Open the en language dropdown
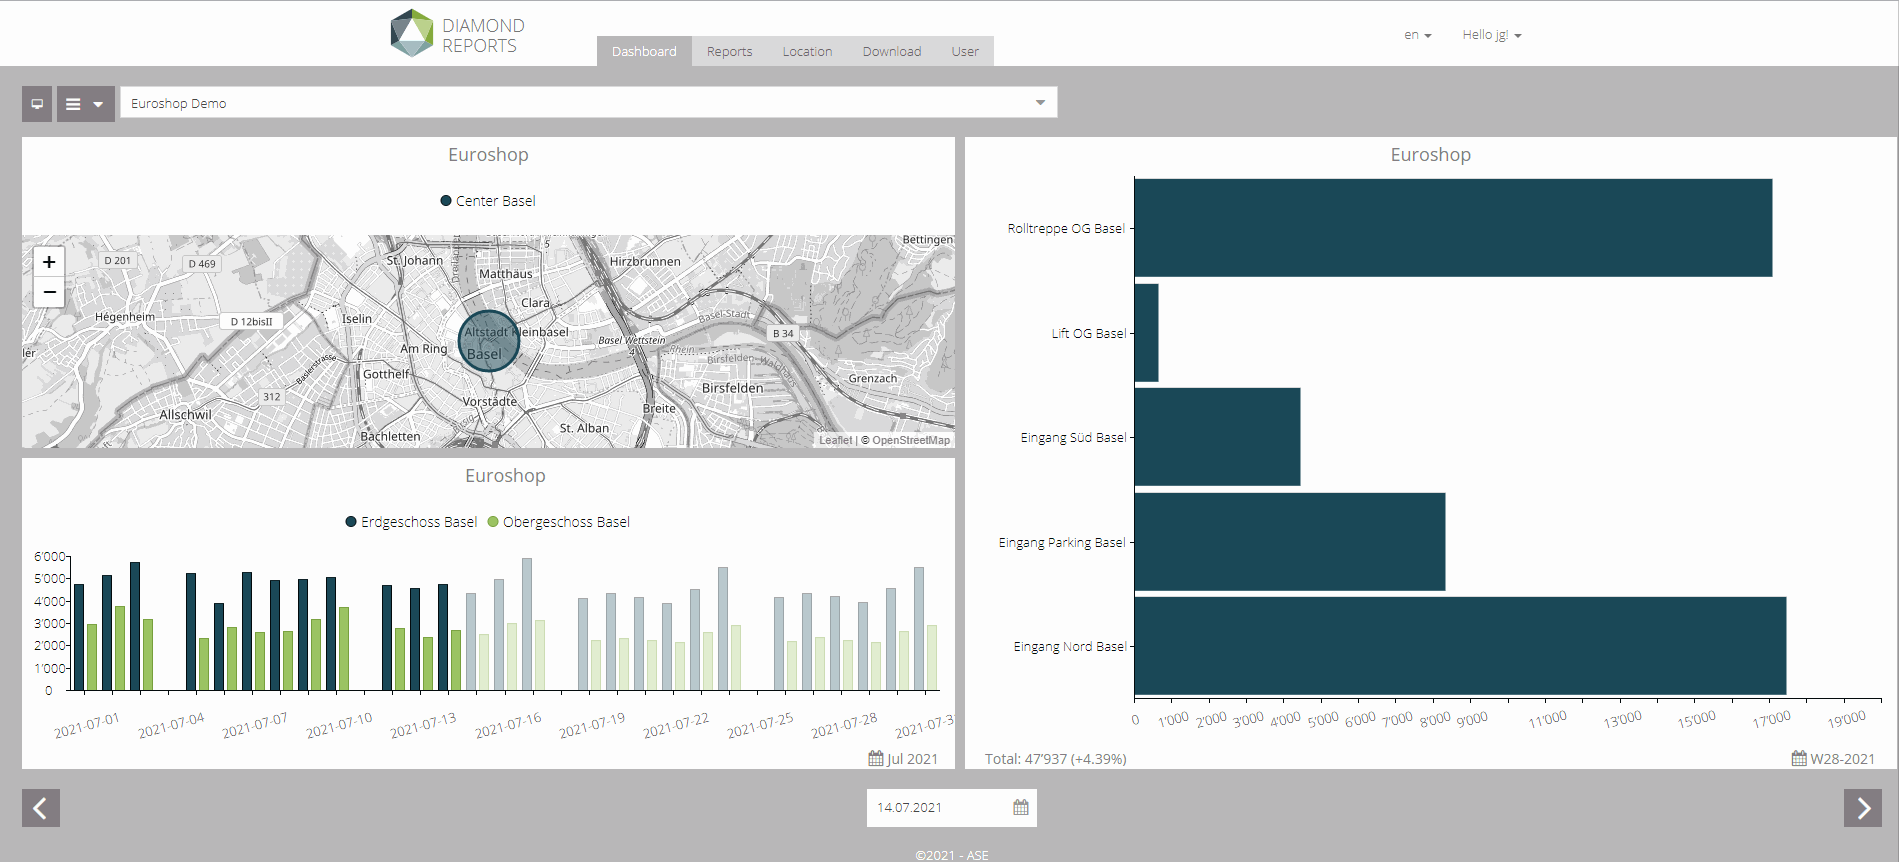1899x862 pixels. pos(1417,35)
